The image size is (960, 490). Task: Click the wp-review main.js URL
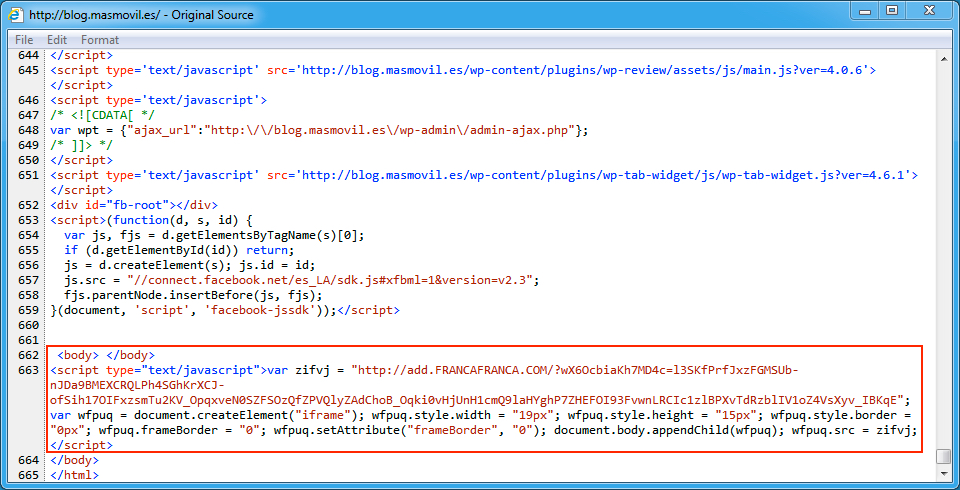pyautogui.click(x=584, y=70)
